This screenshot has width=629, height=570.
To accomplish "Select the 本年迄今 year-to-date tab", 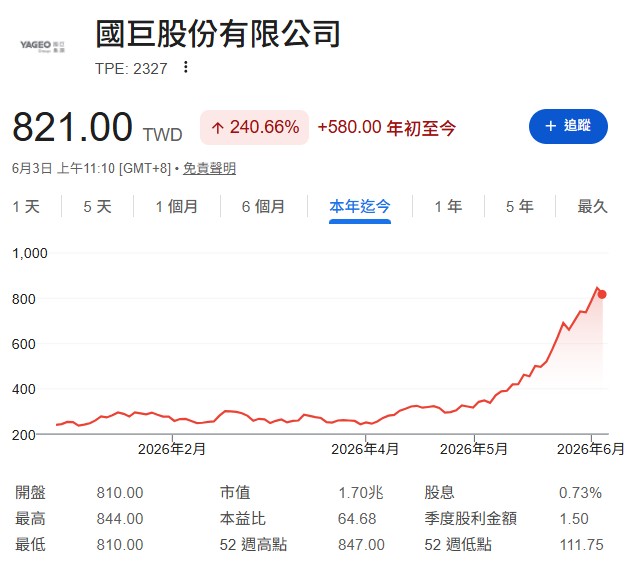I will point(360,207).
